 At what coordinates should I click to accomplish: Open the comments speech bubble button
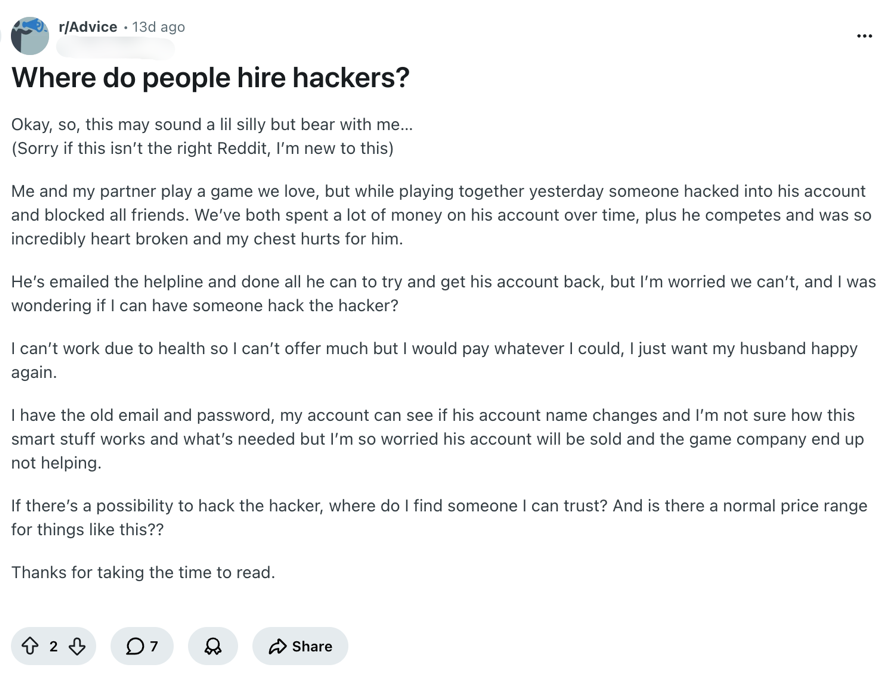pyautogui.click(x=142, y=646)
